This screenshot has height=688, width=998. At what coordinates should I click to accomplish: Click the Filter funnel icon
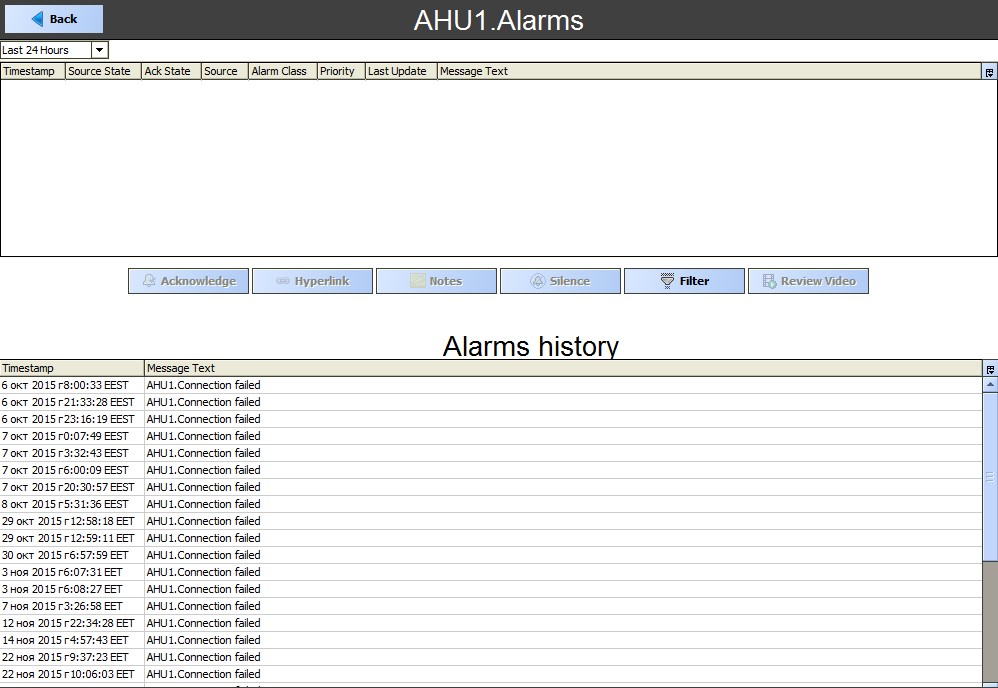[667, 281]
